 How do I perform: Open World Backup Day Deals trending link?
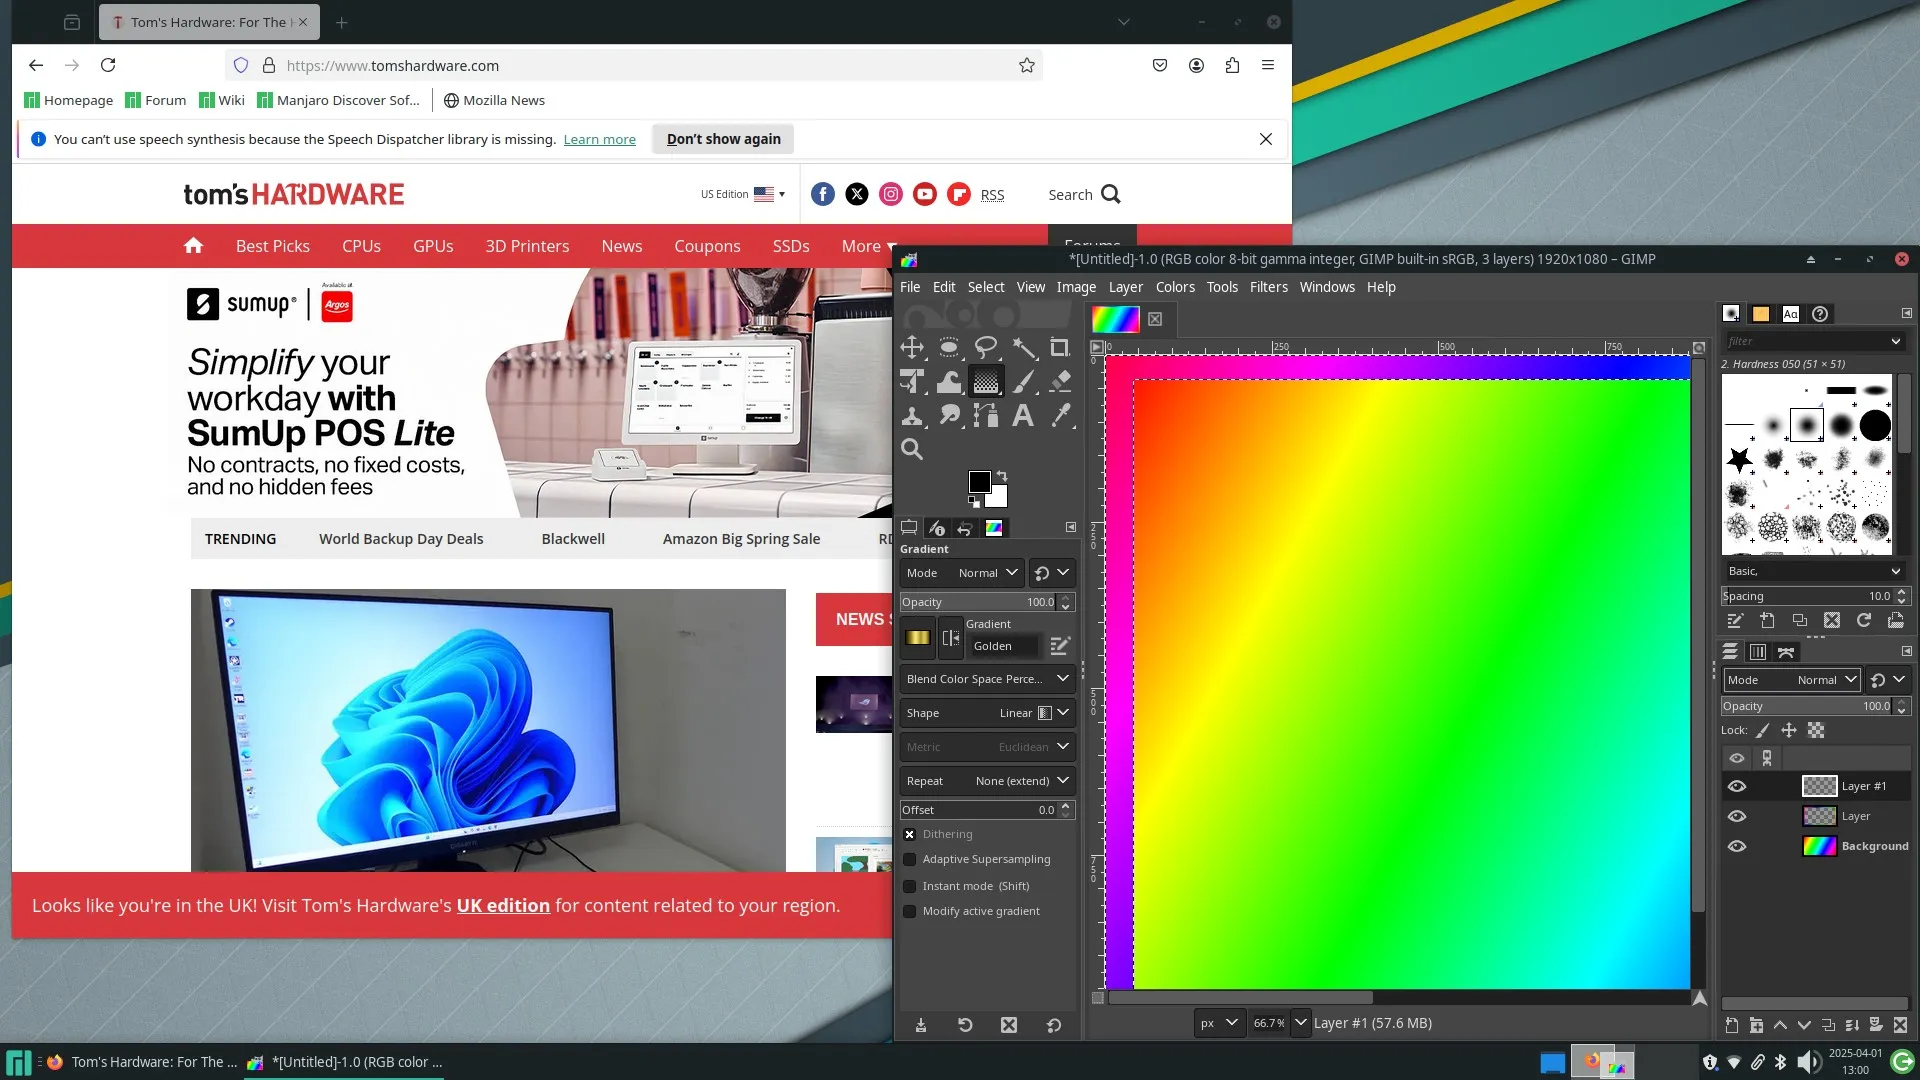click(x=401, y=539)
